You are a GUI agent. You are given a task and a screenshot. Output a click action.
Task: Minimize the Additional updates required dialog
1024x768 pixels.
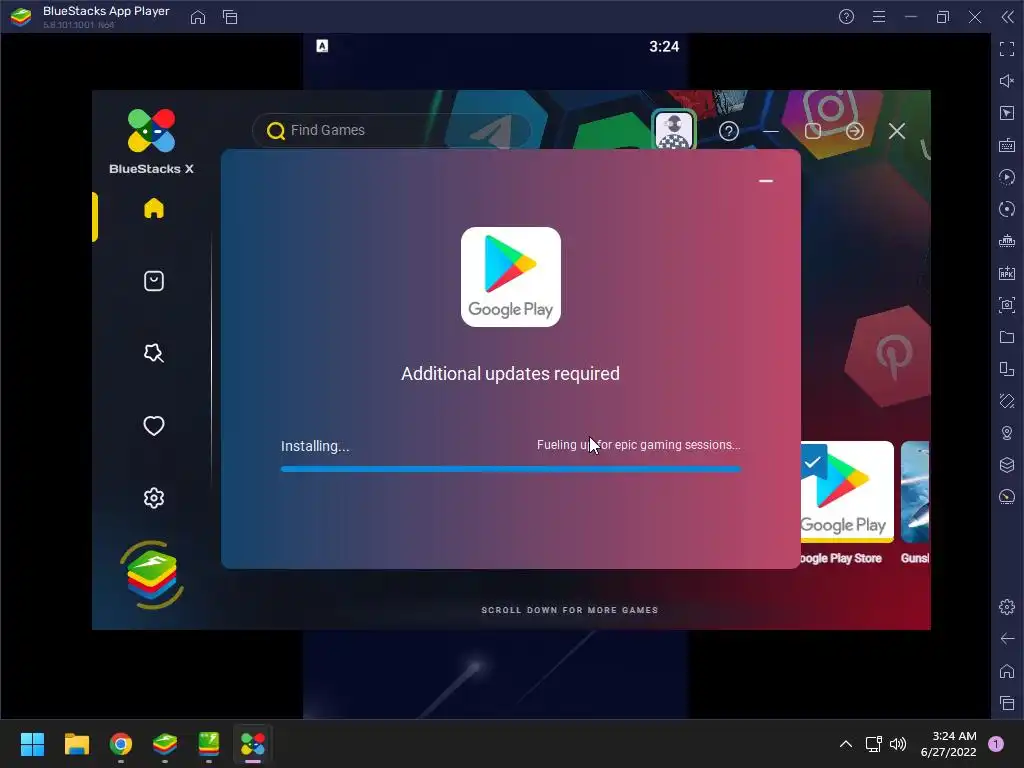point(766,180)
